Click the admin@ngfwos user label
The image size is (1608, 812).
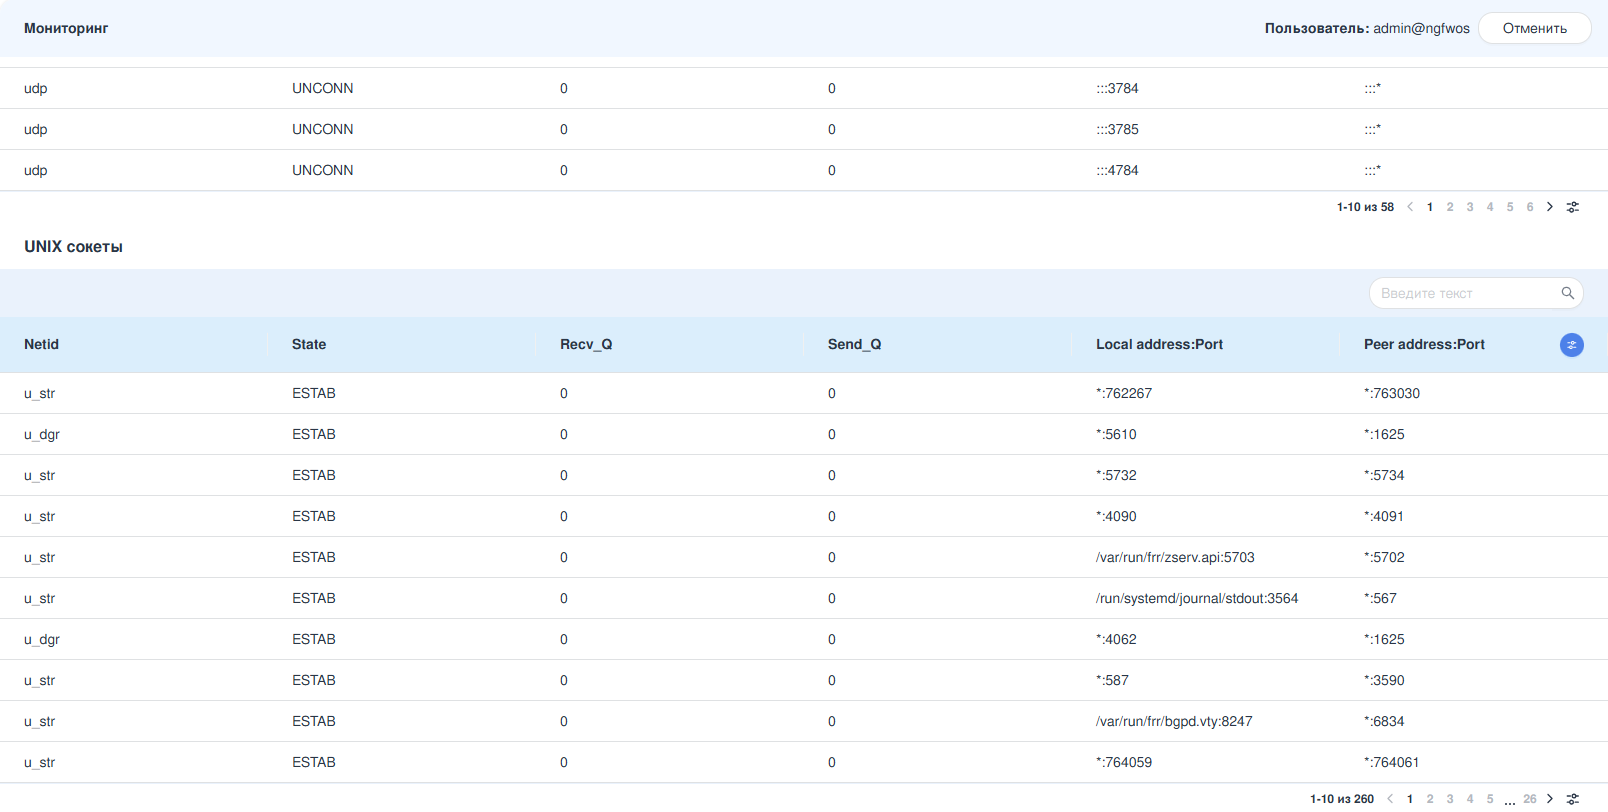[1421, 28]
